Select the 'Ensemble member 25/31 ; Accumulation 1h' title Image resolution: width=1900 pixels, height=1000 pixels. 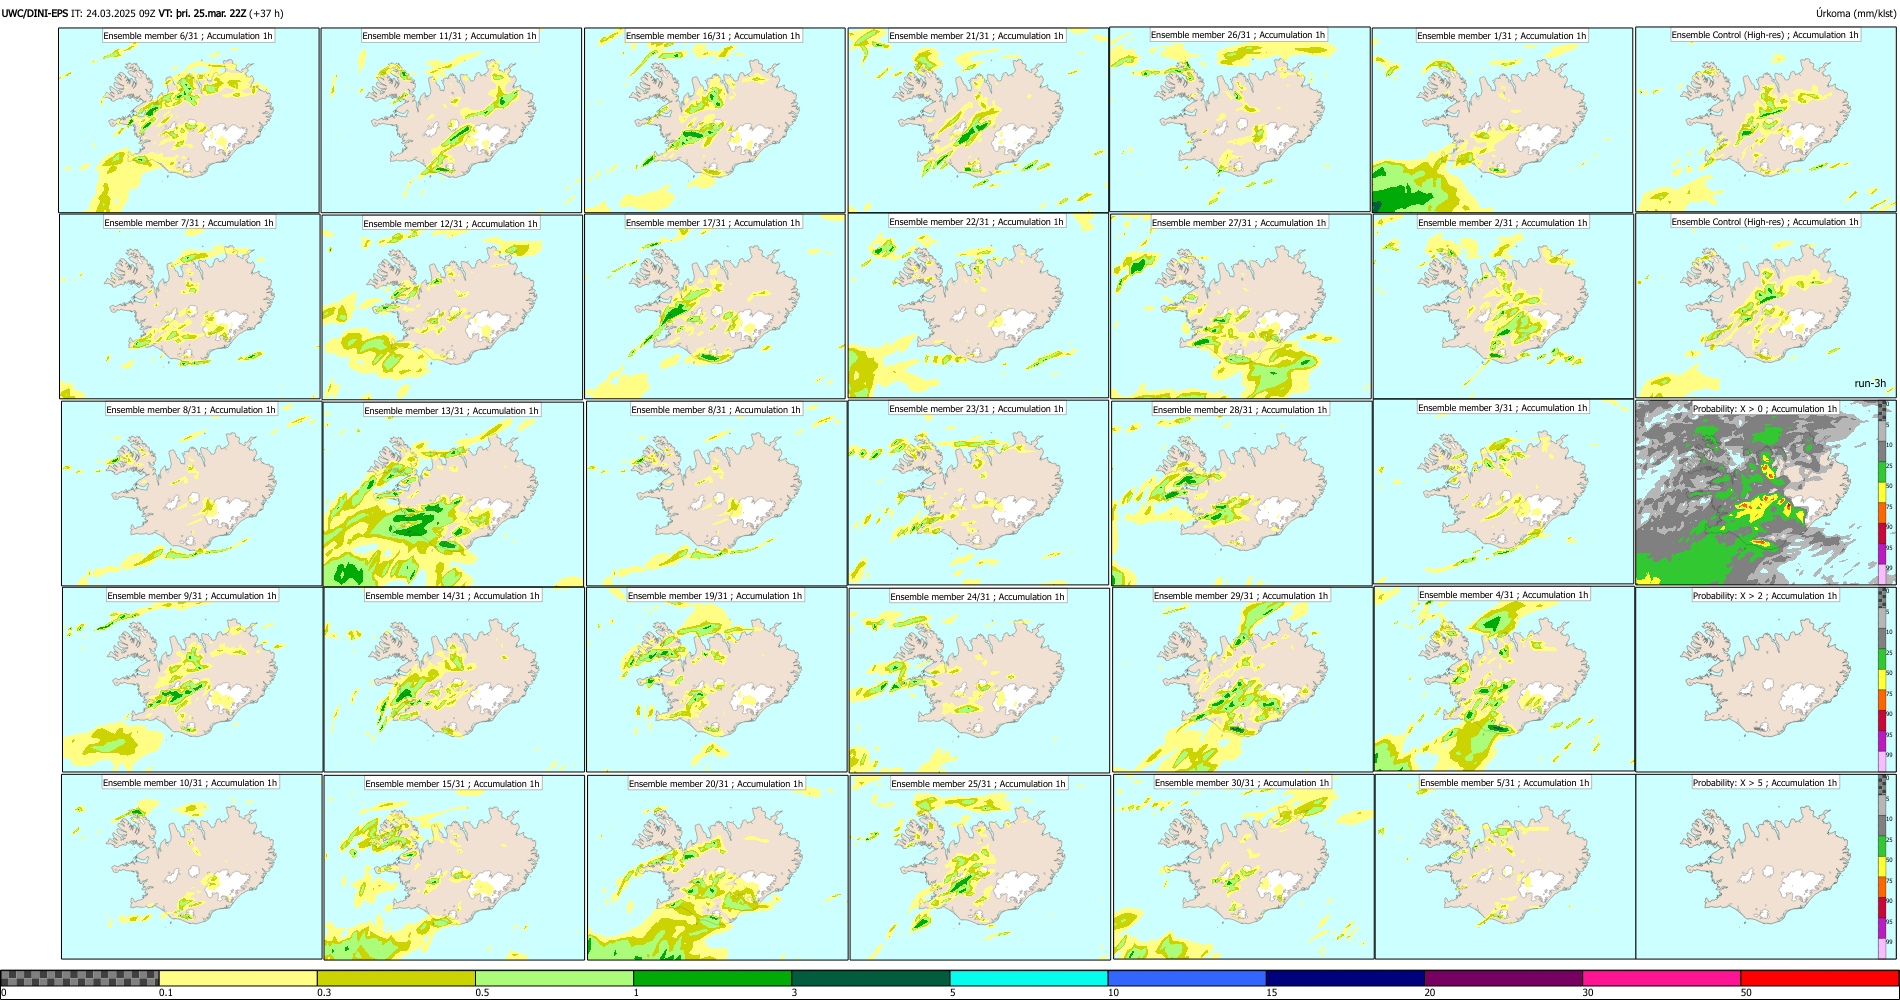tap(978, 784)
